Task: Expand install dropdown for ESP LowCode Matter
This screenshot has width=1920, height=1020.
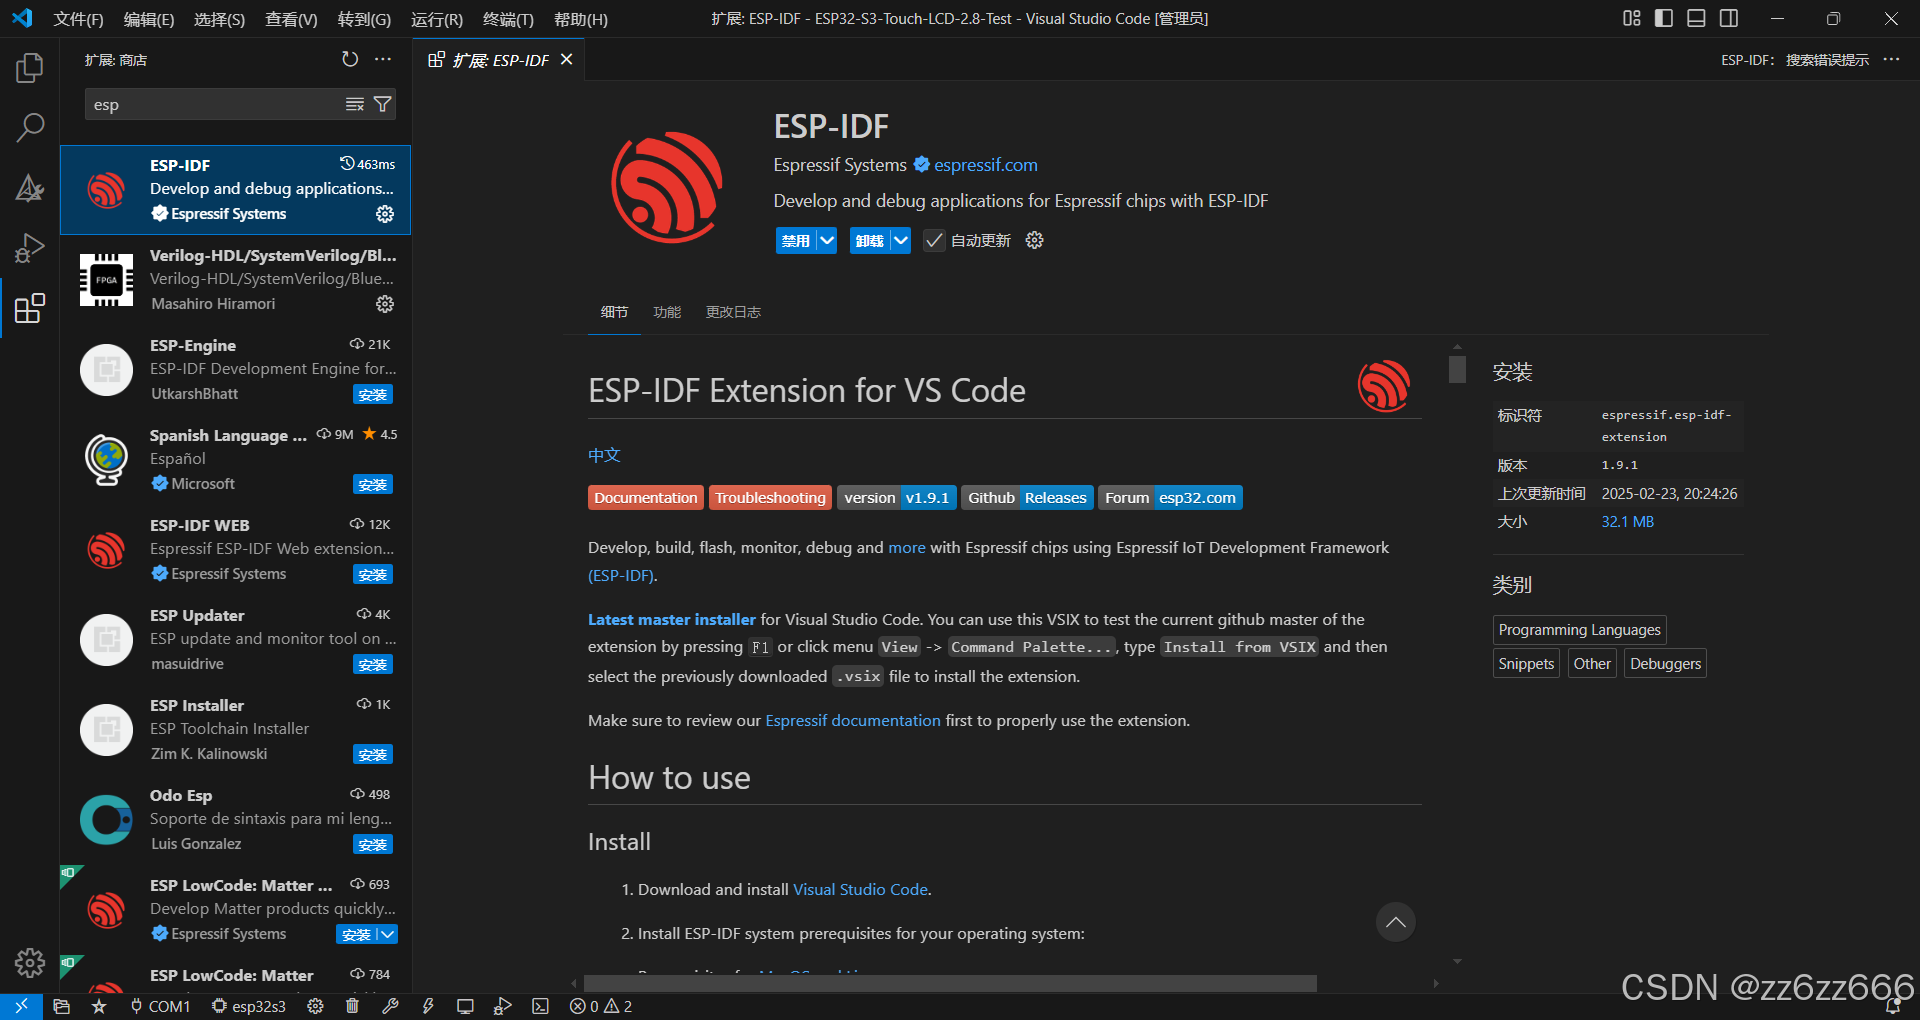Action: pyautogui.click(x=388, y=934)
